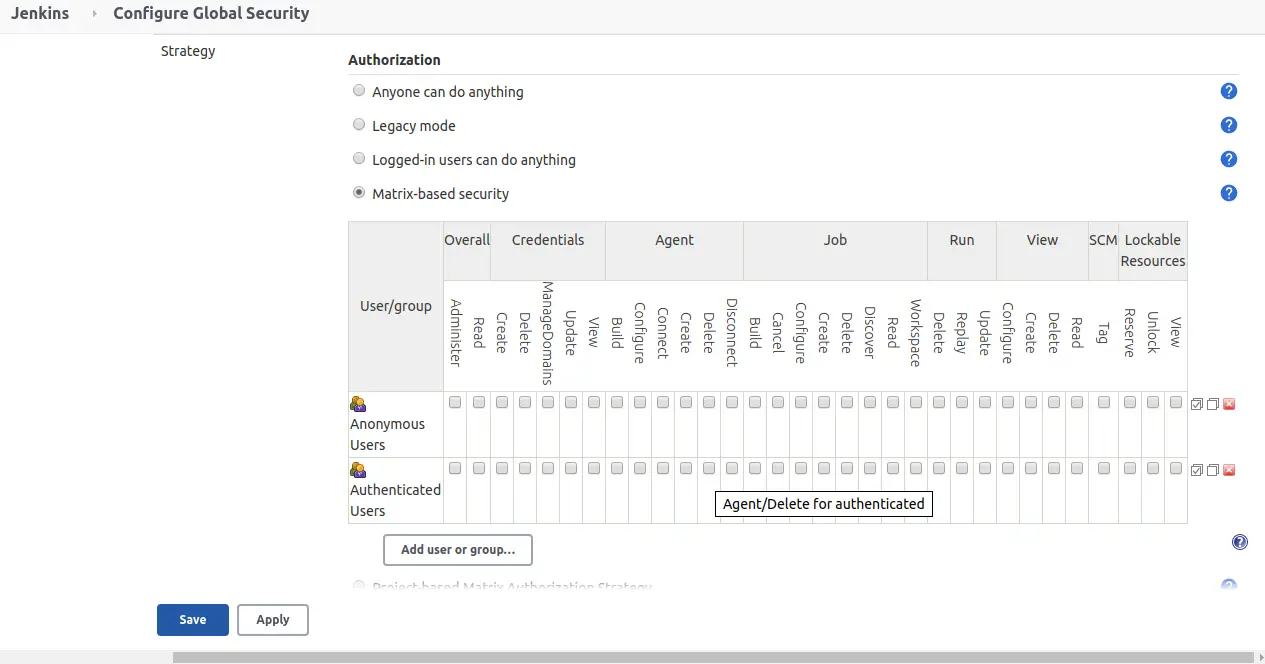The width and height of the screenshot is (1265, 664).
Task: Click the Anonymous Users row label
Action: coord(388,434)
